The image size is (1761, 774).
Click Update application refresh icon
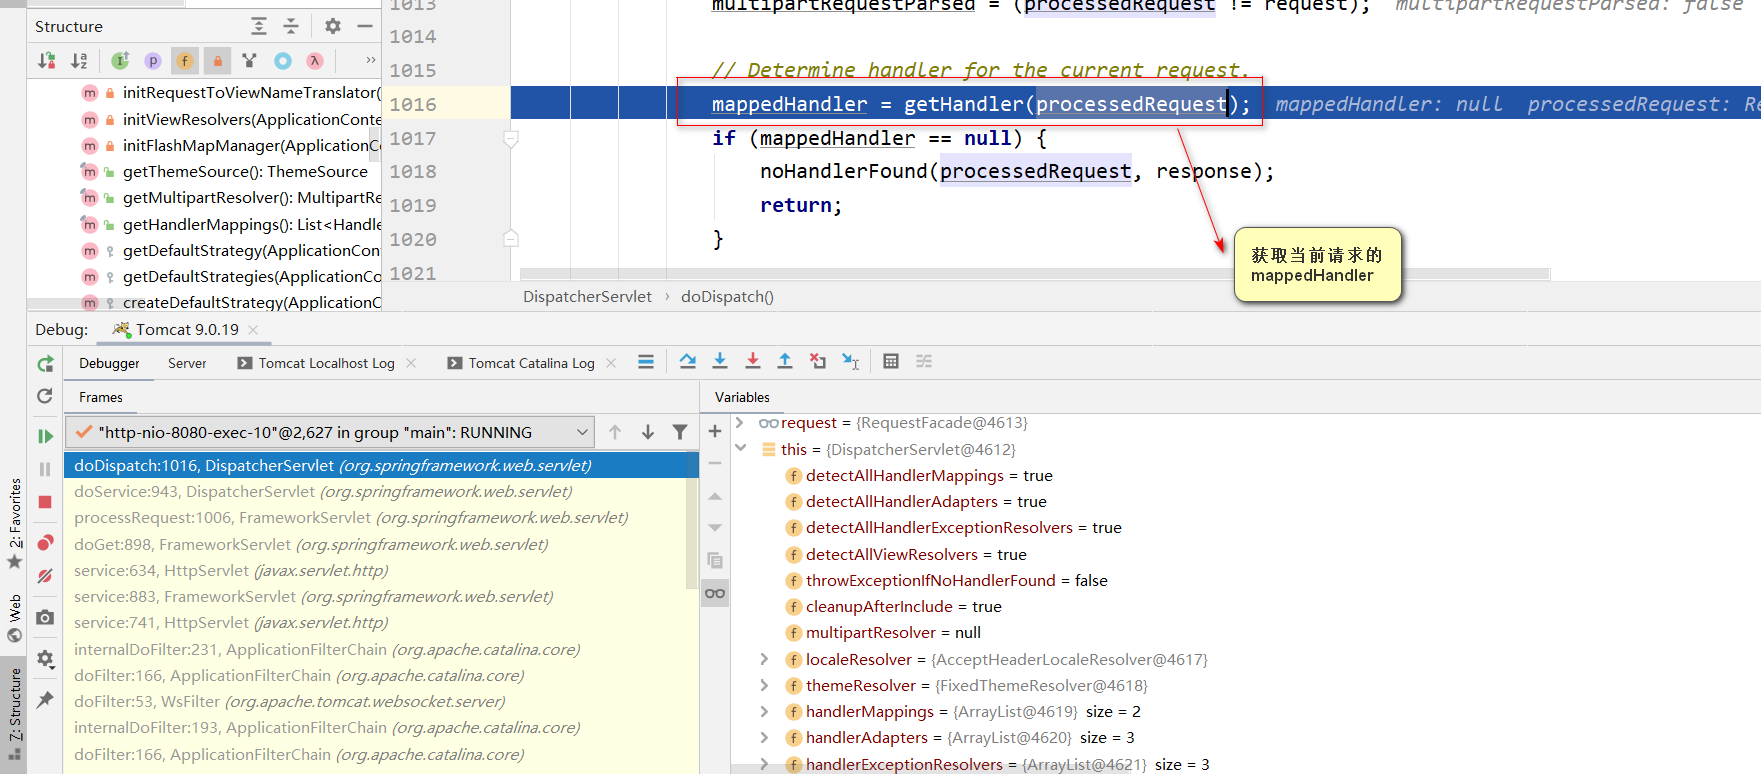click(45, 396)
